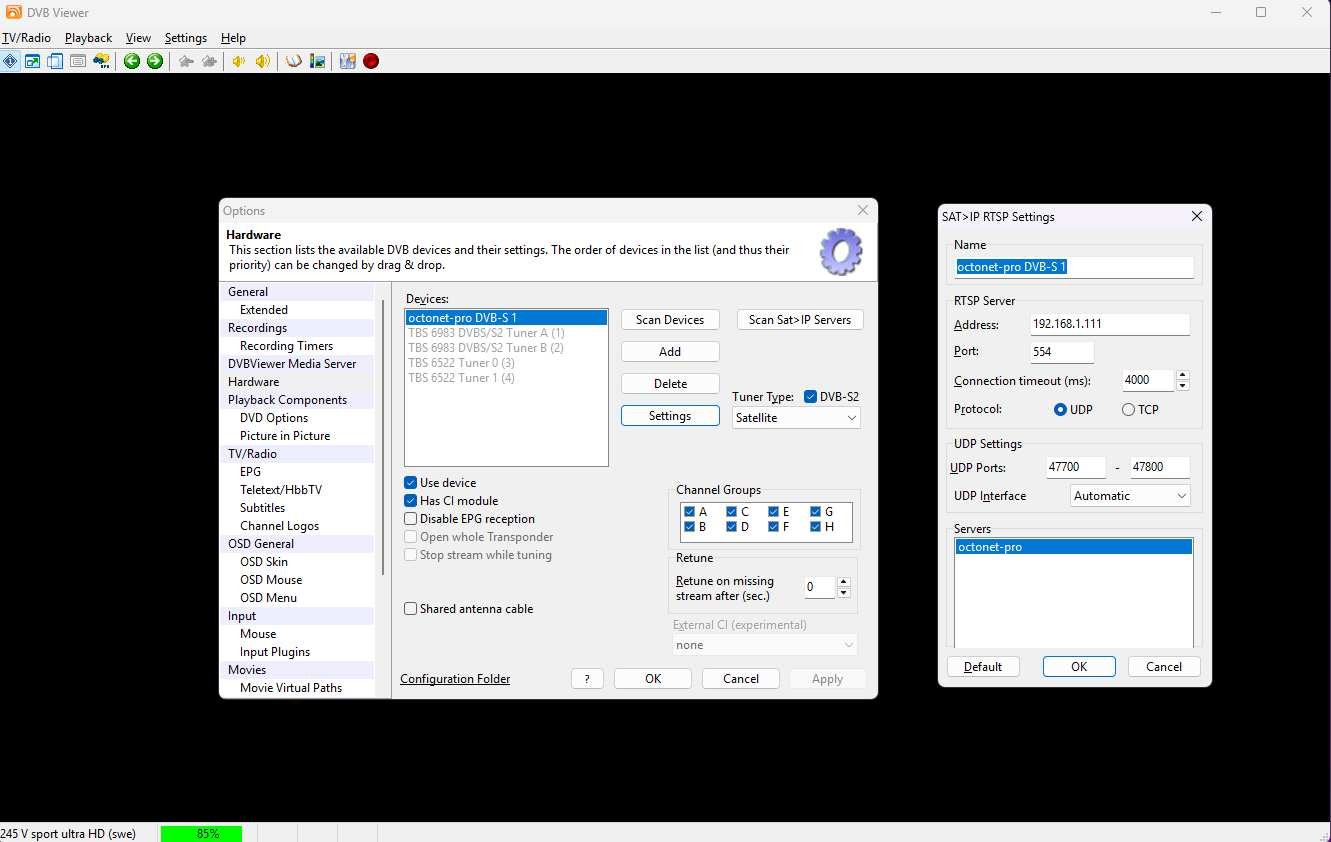Open the Playback menu
1331x842 pixels.
88,38
